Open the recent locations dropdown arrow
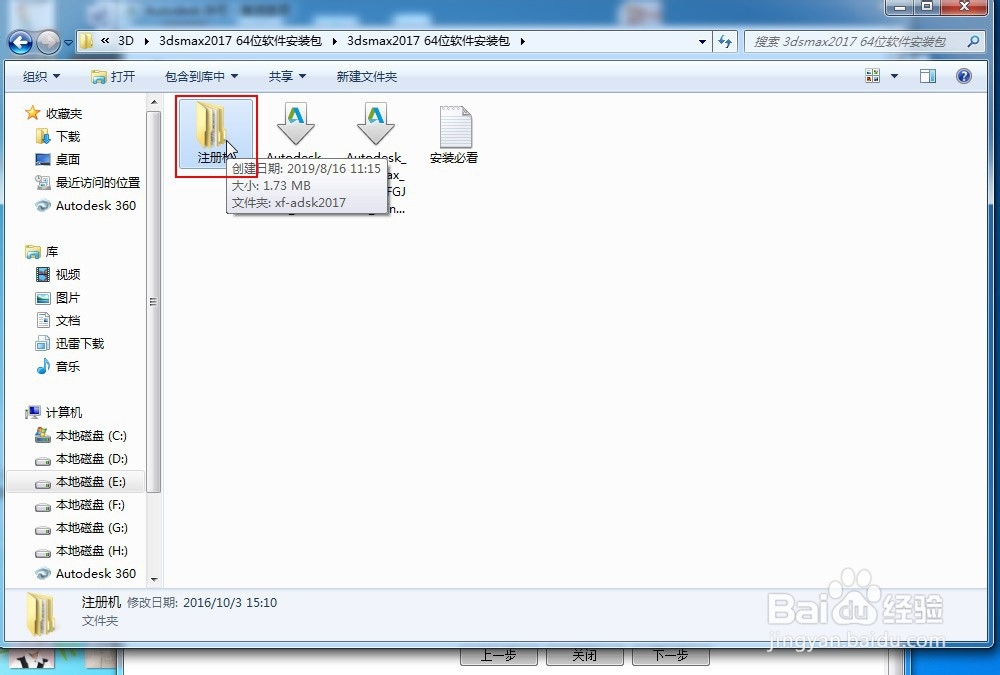The height and width of the screenshot is (675, 1000). [x=68, y=43]
